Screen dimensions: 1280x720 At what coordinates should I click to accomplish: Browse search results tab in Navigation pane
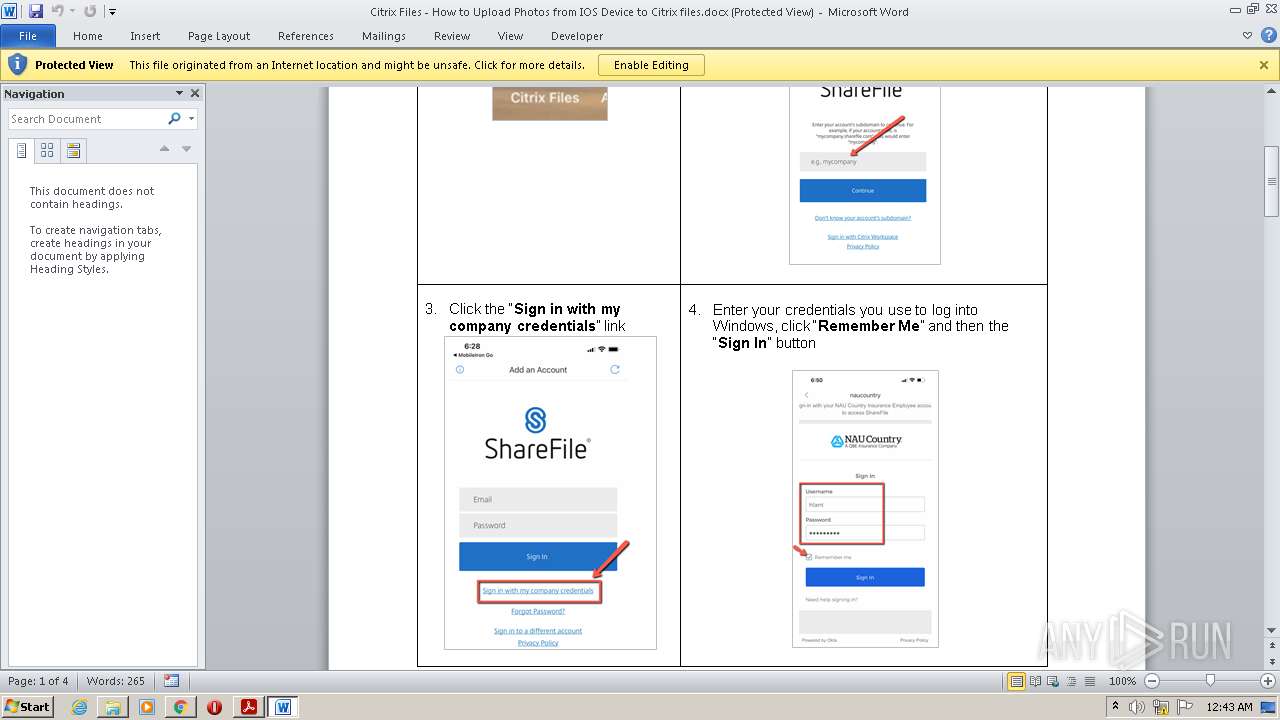[x=73, y=151]
